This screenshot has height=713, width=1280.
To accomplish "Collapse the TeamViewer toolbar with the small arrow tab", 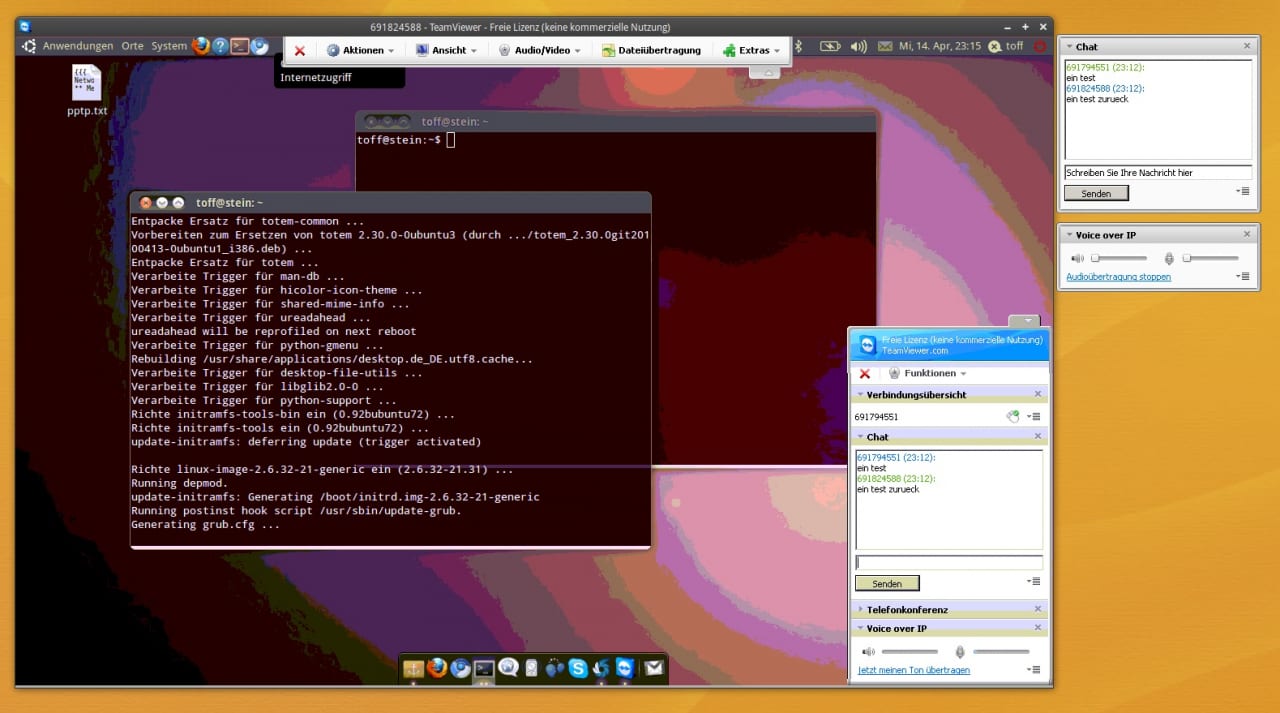I will (x=765, y=73).
